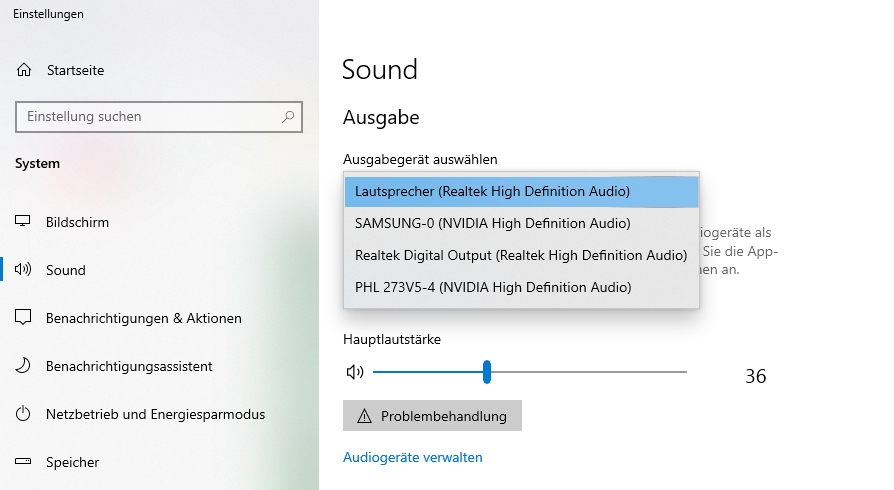Click the Speicher drive icon
The image size is (894, 490).
[x=23, y=461]
